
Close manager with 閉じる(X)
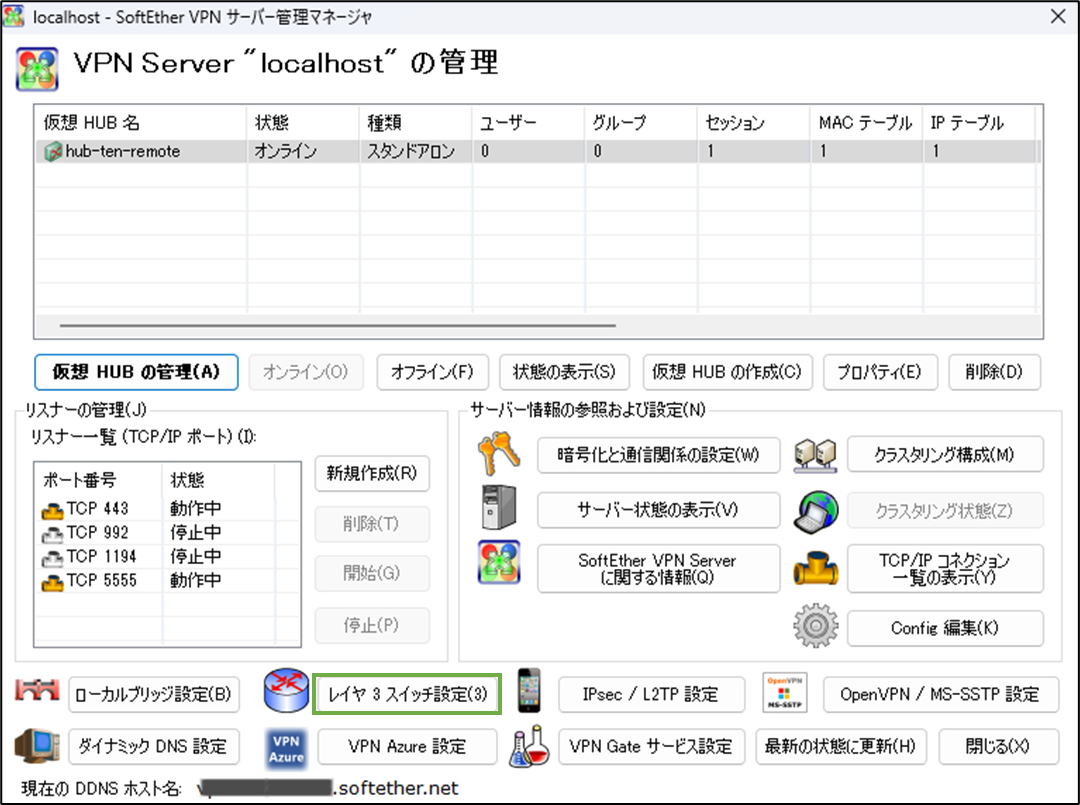click(998, 746)
